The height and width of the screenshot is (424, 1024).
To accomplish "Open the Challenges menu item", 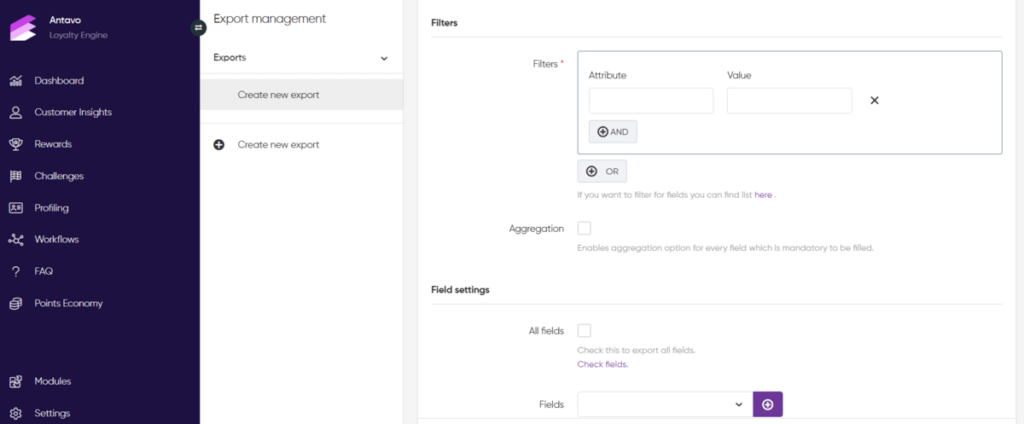I will coord(59,176).
